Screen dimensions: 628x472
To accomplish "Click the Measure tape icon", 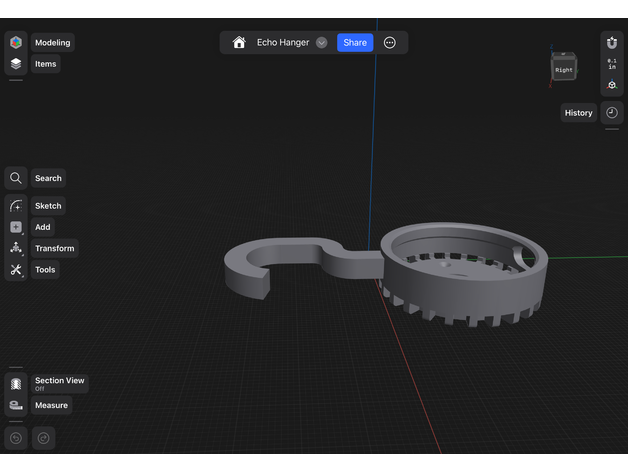I will click(x=16, y=405).
